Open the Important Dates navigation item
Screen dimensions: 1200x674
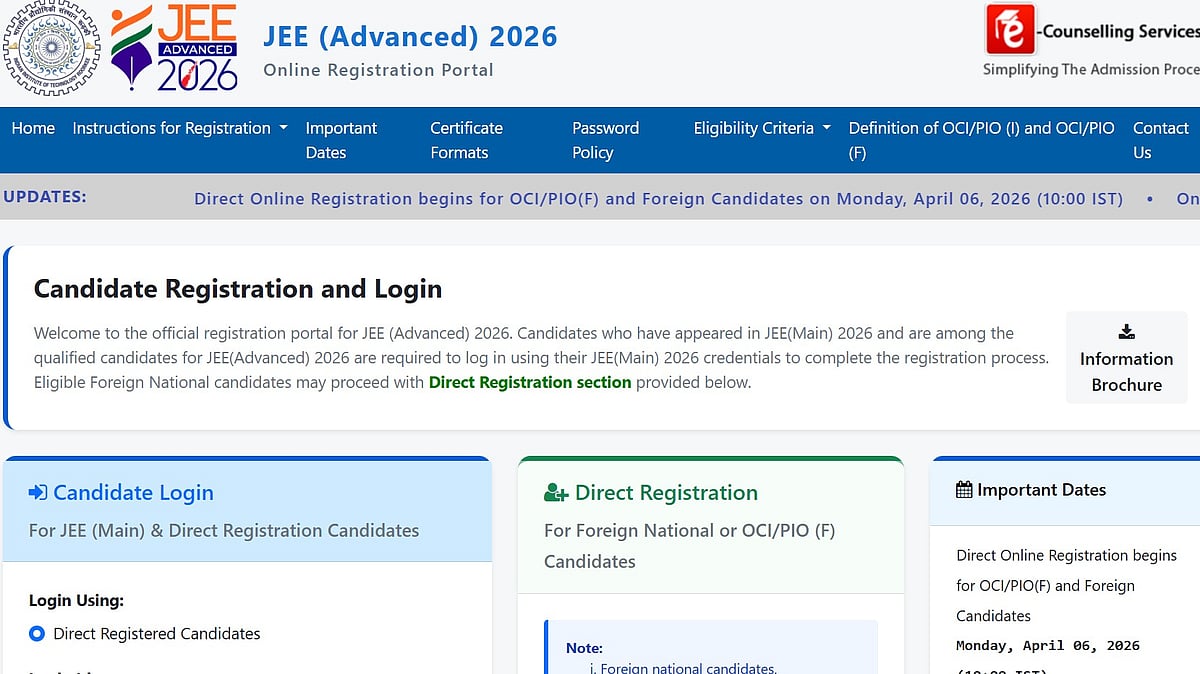[341, 140]
